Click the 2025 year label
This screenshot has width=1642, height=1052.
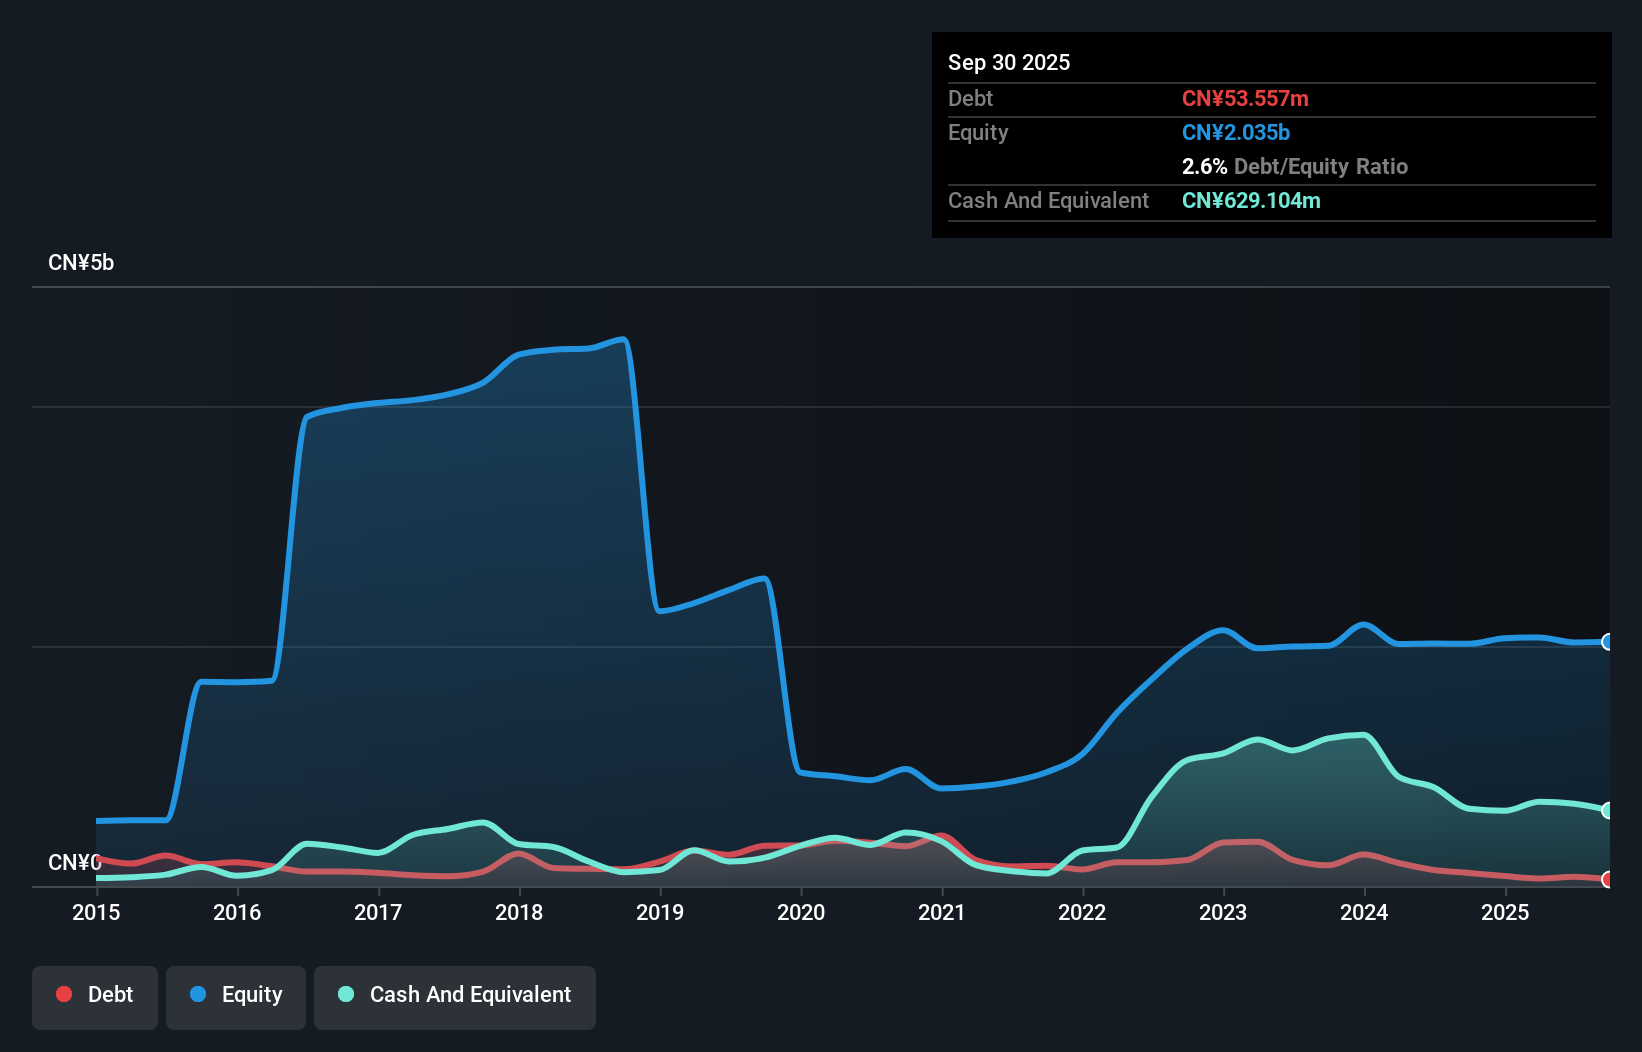pos(1505,912)
